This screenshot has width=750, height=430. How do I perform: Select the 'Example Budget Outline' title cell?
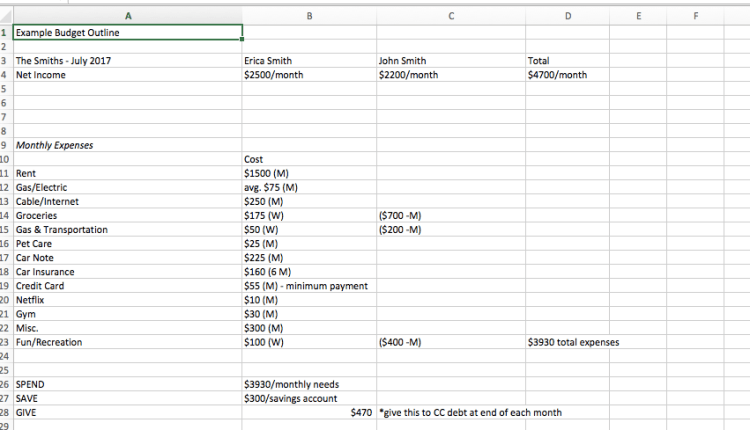127,32
